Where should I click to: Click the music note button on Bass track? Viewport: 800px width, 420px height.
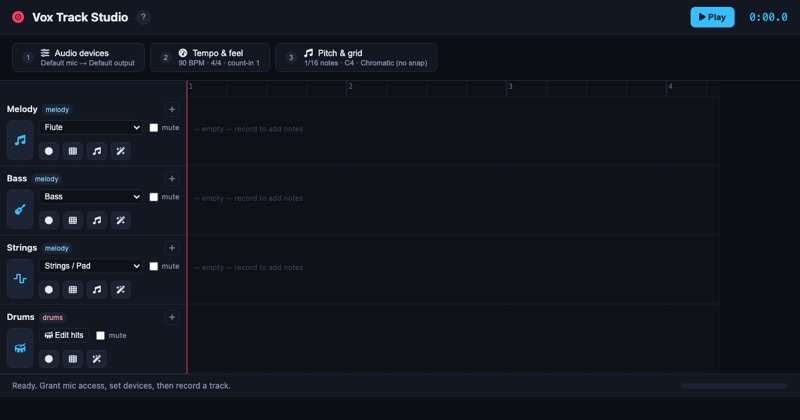tap(97, 220)
